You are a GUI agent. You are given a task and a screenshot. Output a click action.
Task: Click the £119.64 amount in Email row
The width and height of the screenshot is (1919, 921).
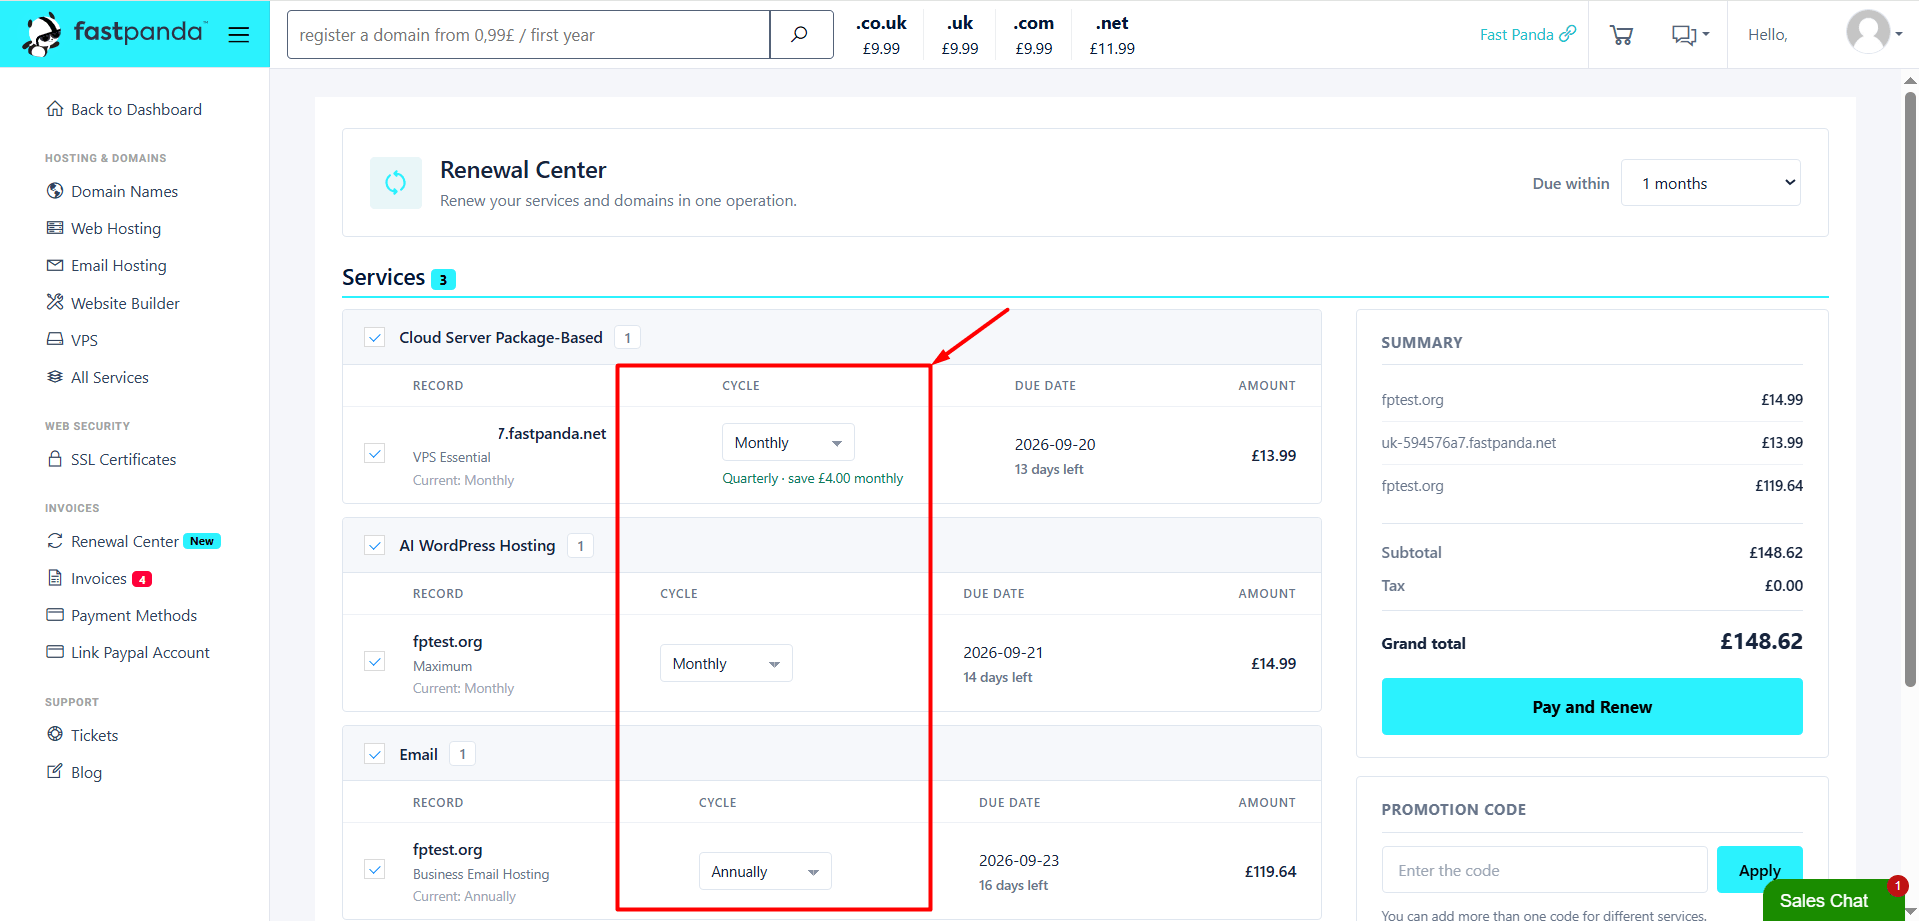pyautogui.click(x=1270, y=872)
